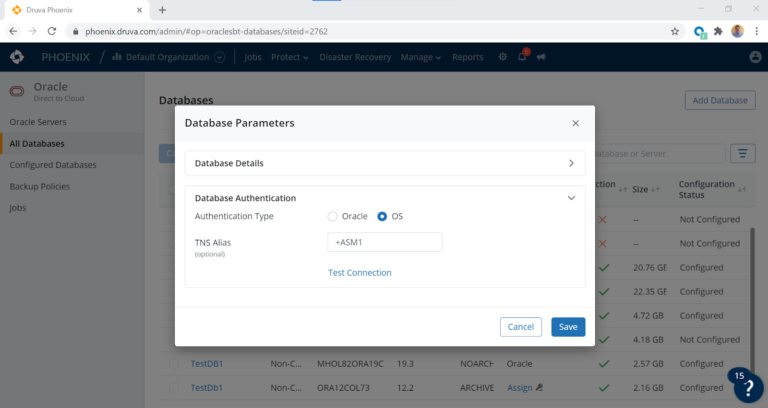Open the Protect menu
This screenshot has height=408, width=768.
[290, 57]
